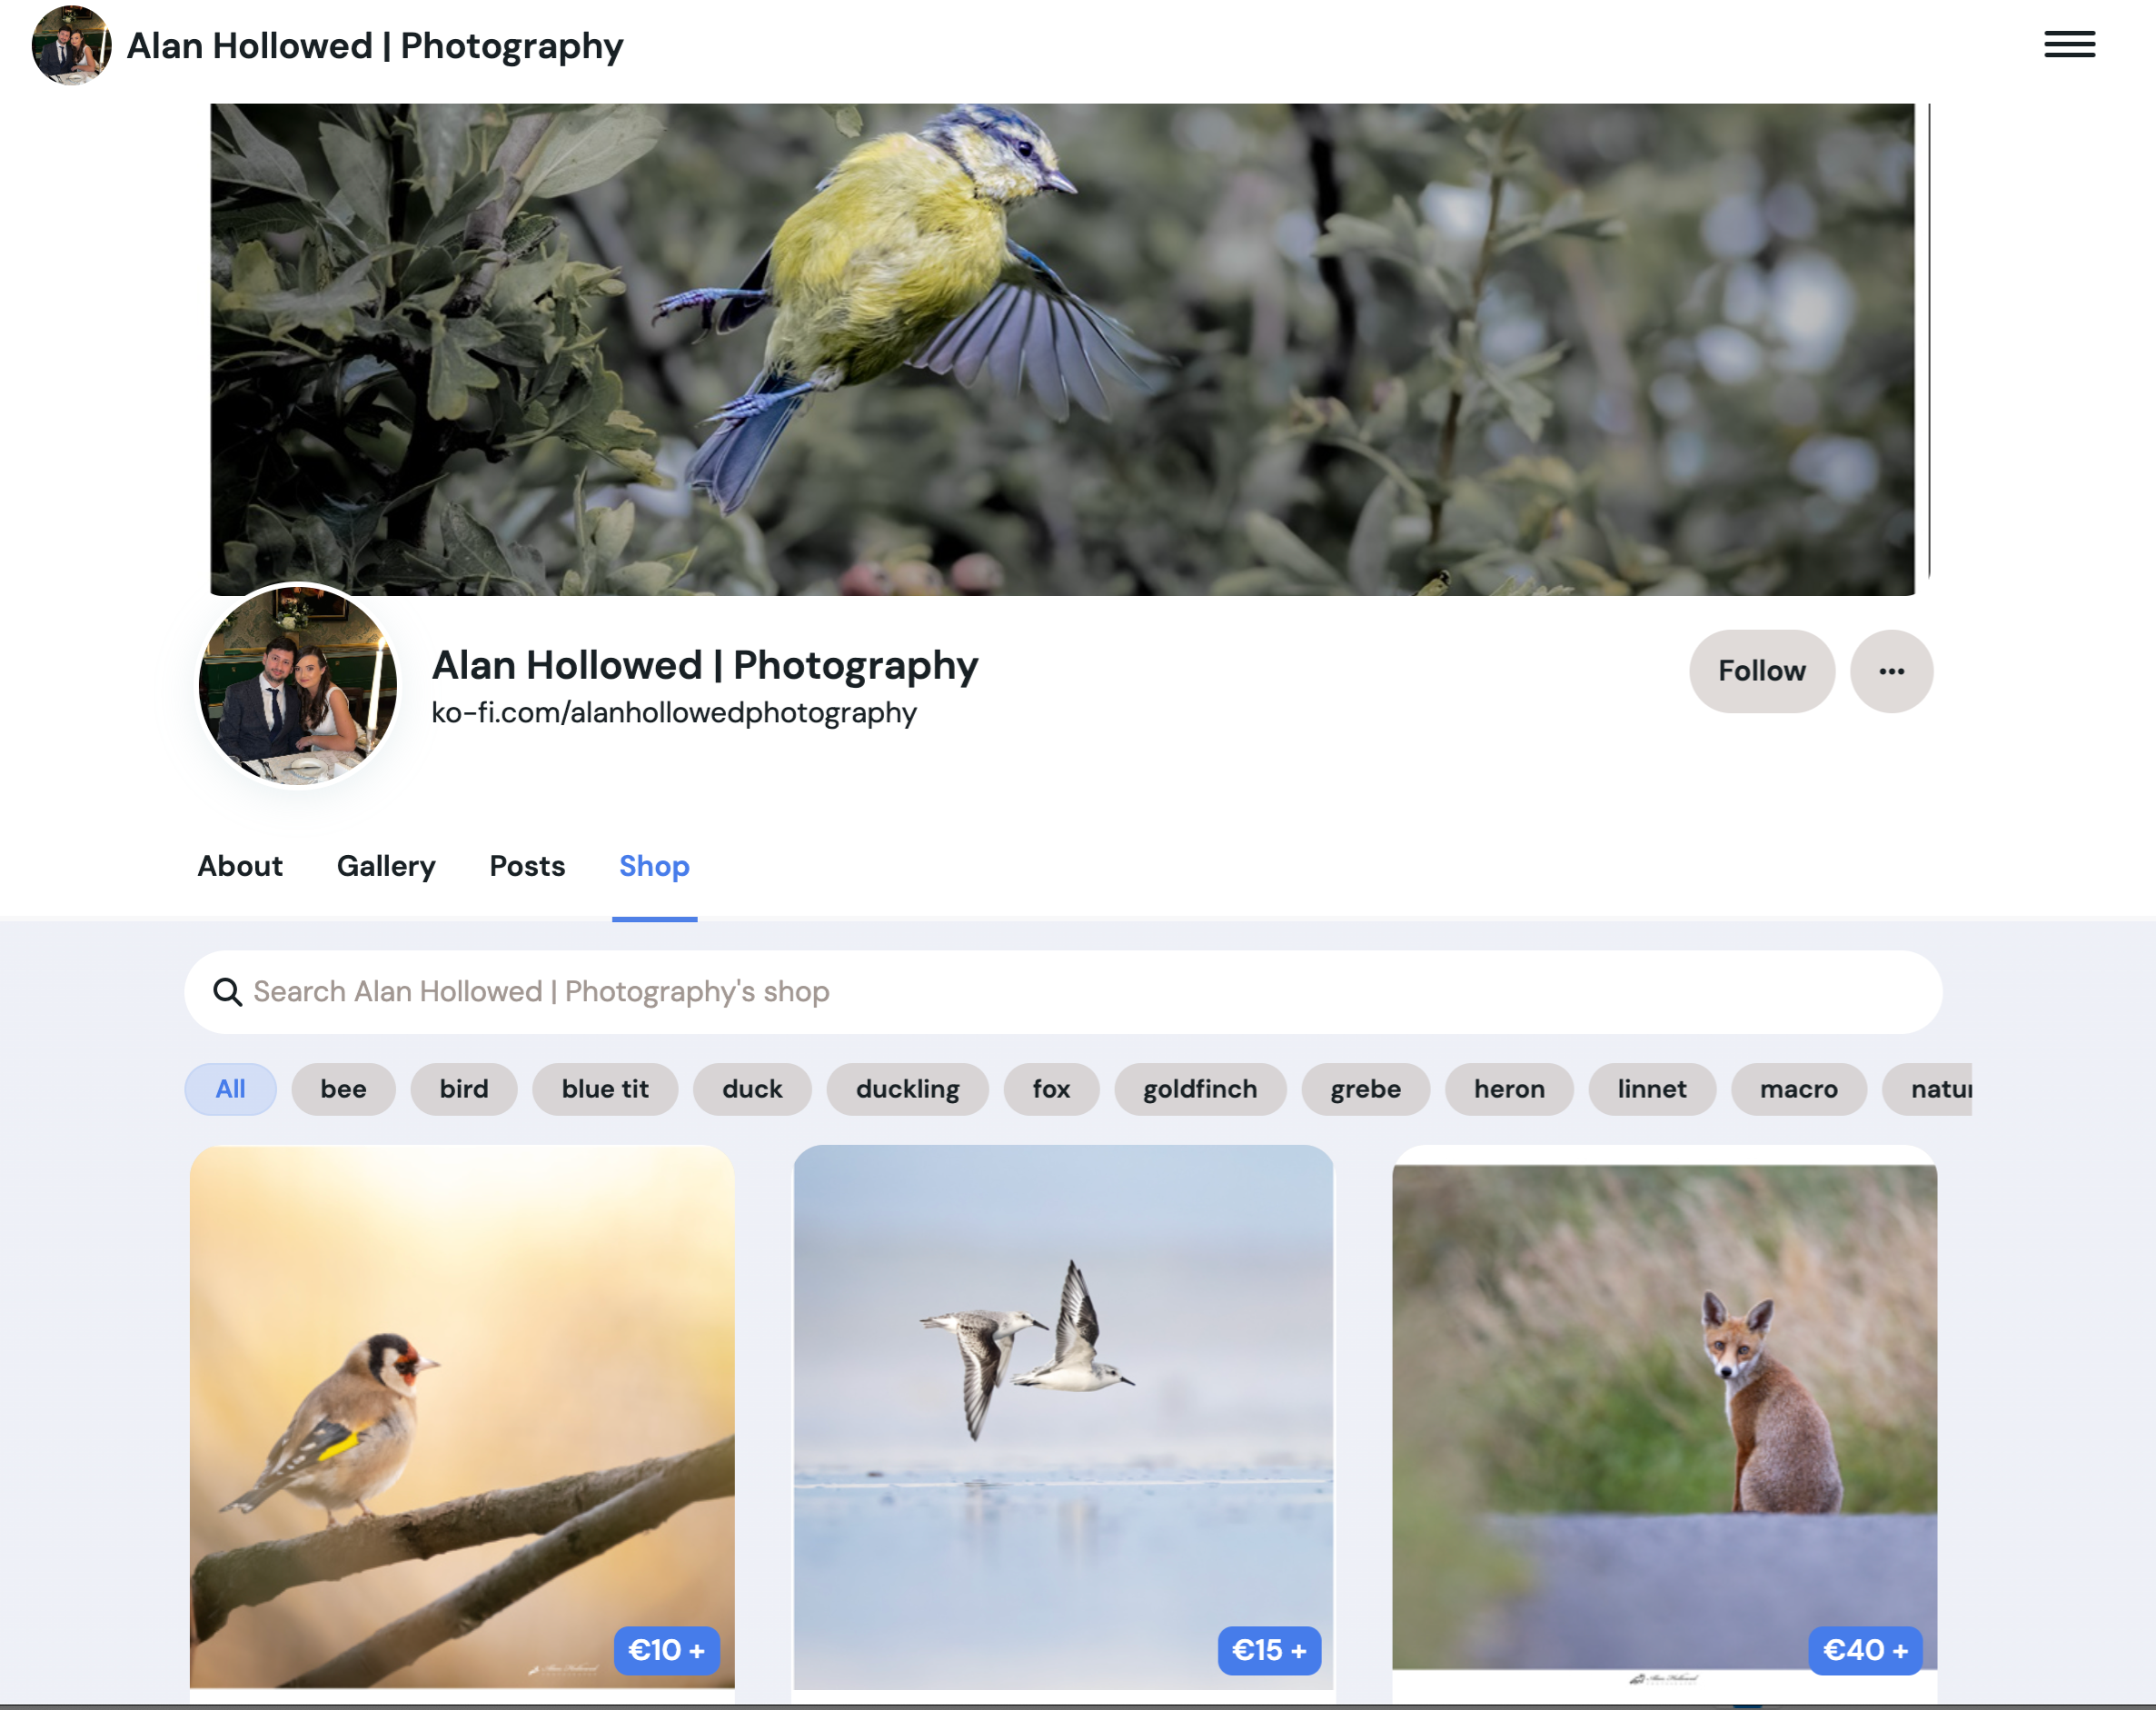The image size is (2156, 1710).
Task: Open the hamburger navigation menu
Action: [x=2069, y=44]
